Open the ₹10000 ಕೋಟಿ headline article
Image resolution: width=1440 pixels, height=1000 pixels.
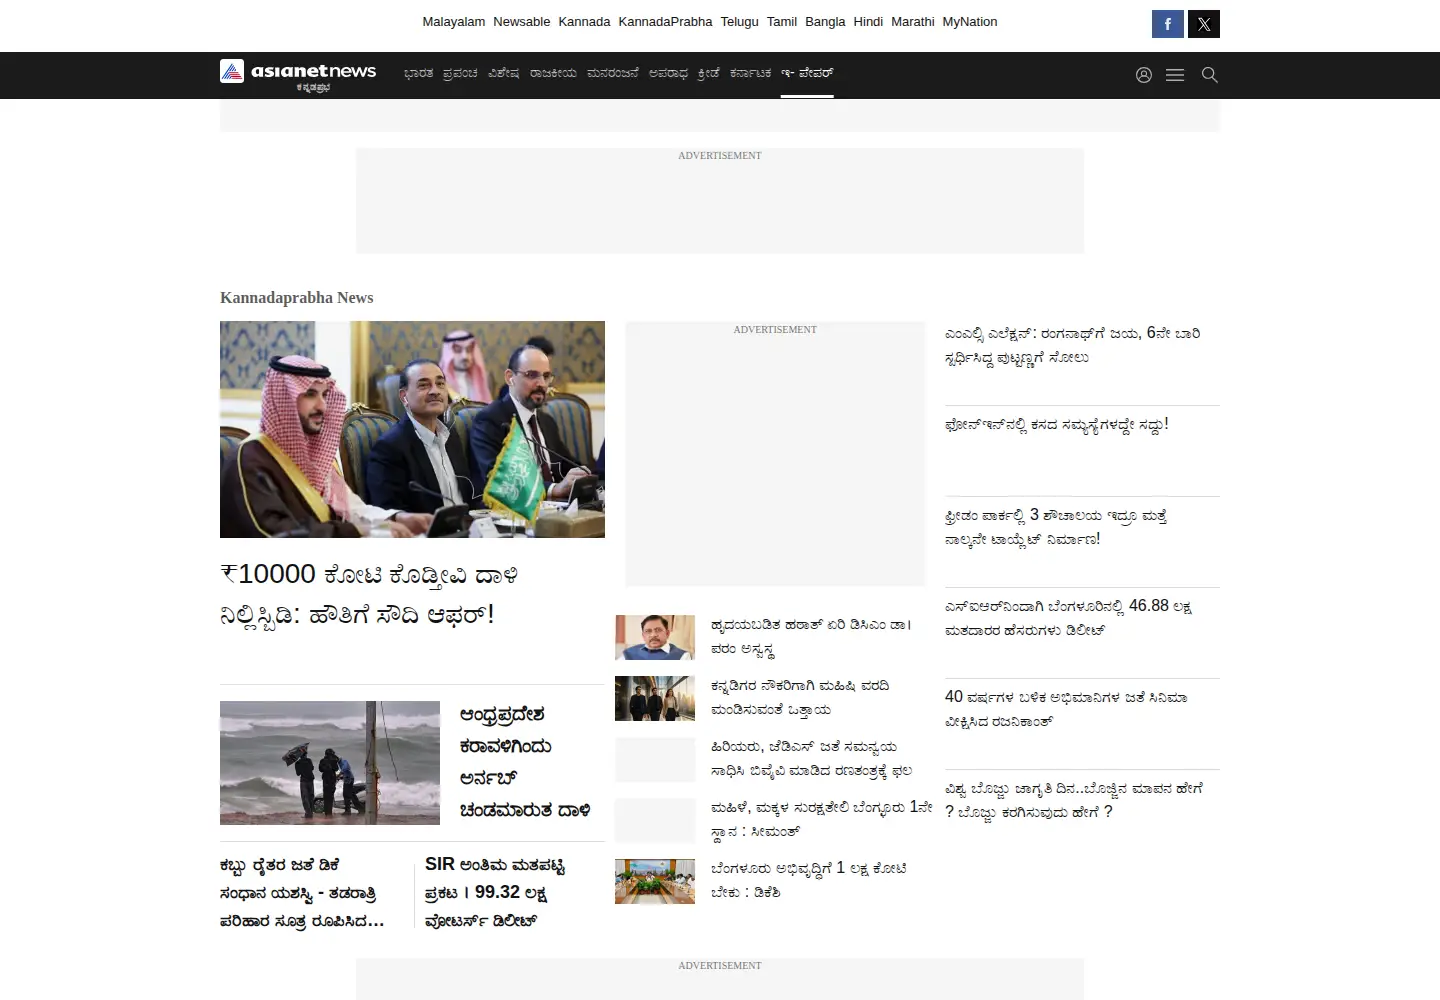coord(369,594)
